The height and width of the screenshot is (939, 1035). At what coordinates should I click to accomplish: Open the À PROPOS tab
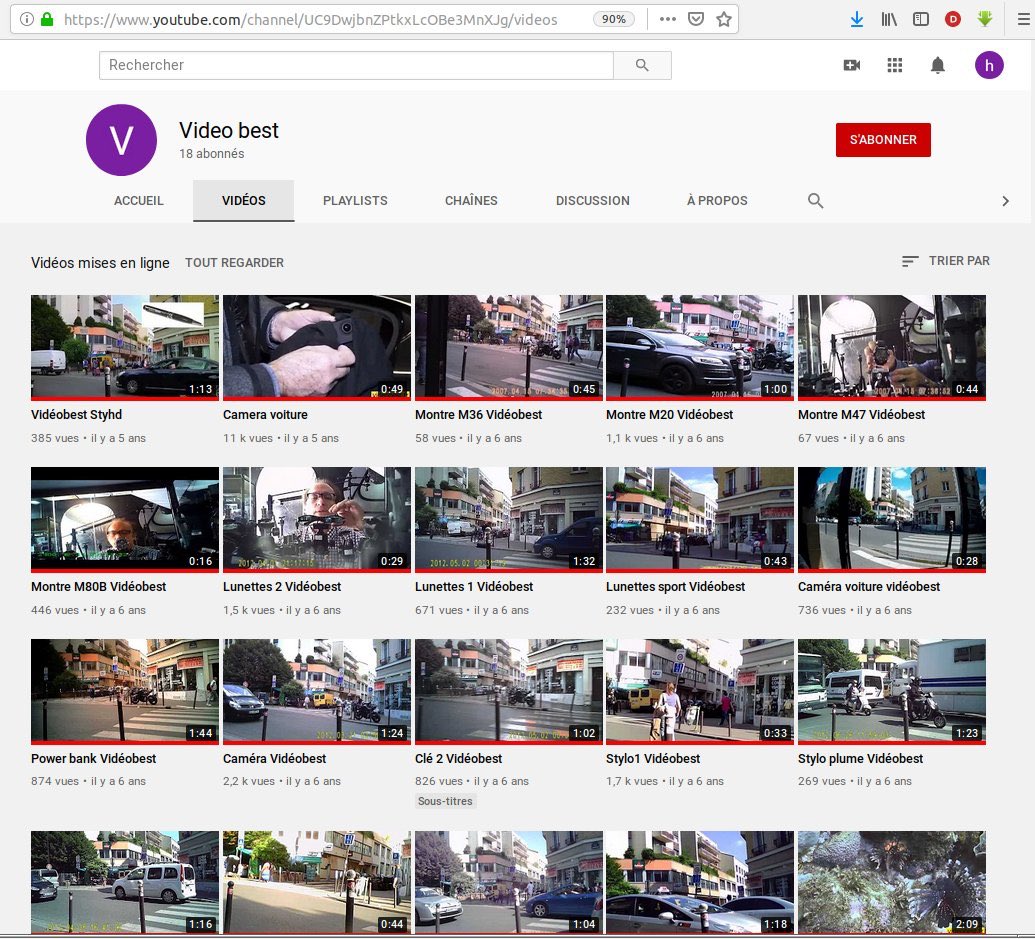coord(717,201)
